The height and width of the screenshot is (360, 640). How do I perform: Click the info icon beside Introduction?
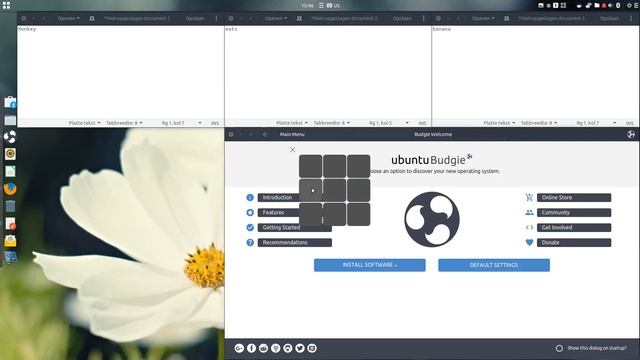coord(250,198)
